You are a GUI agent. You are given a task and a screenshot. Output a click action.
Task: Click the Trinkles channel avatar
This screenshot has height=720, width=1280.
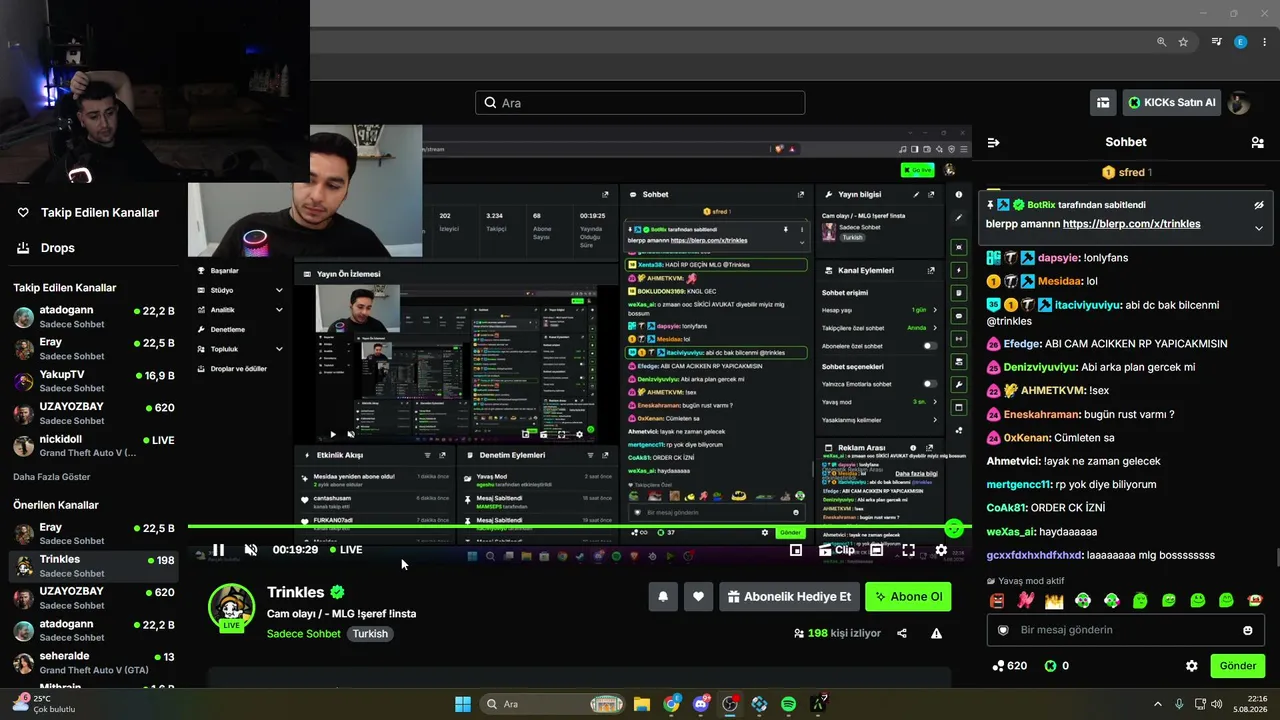click(231, 607)
